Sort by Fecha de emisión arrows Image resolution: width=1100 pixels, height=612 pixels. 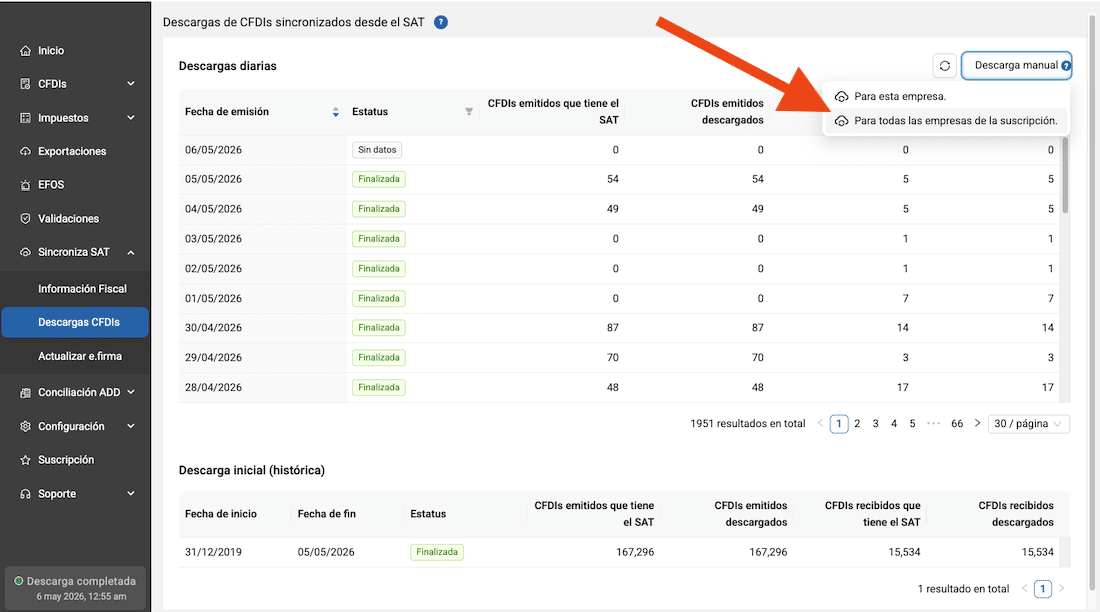(x=335, y=112)
